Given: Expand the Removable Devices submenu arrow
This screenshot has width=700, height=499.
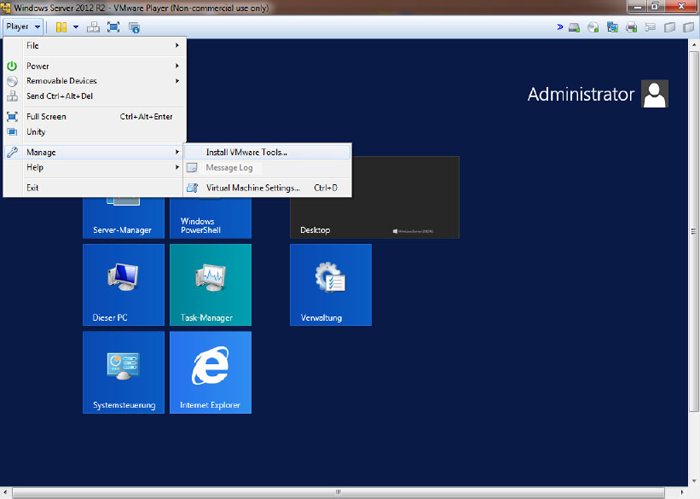Looking at the screenshot, I should click(x=177, y=81).
